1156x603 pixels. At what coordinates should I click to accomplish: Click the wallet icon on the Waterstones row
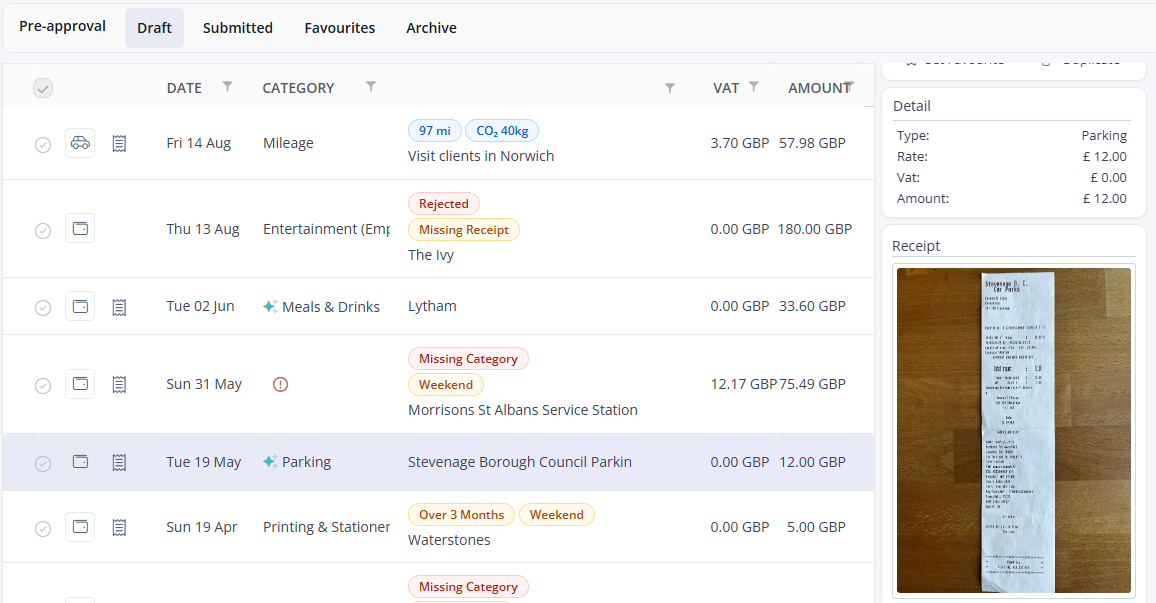point(80,526)
